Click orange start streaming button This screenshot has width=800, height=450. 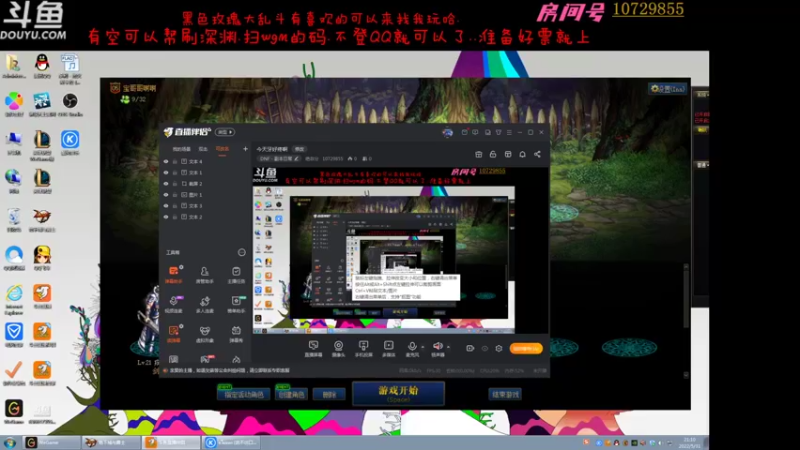click(526, 348)
